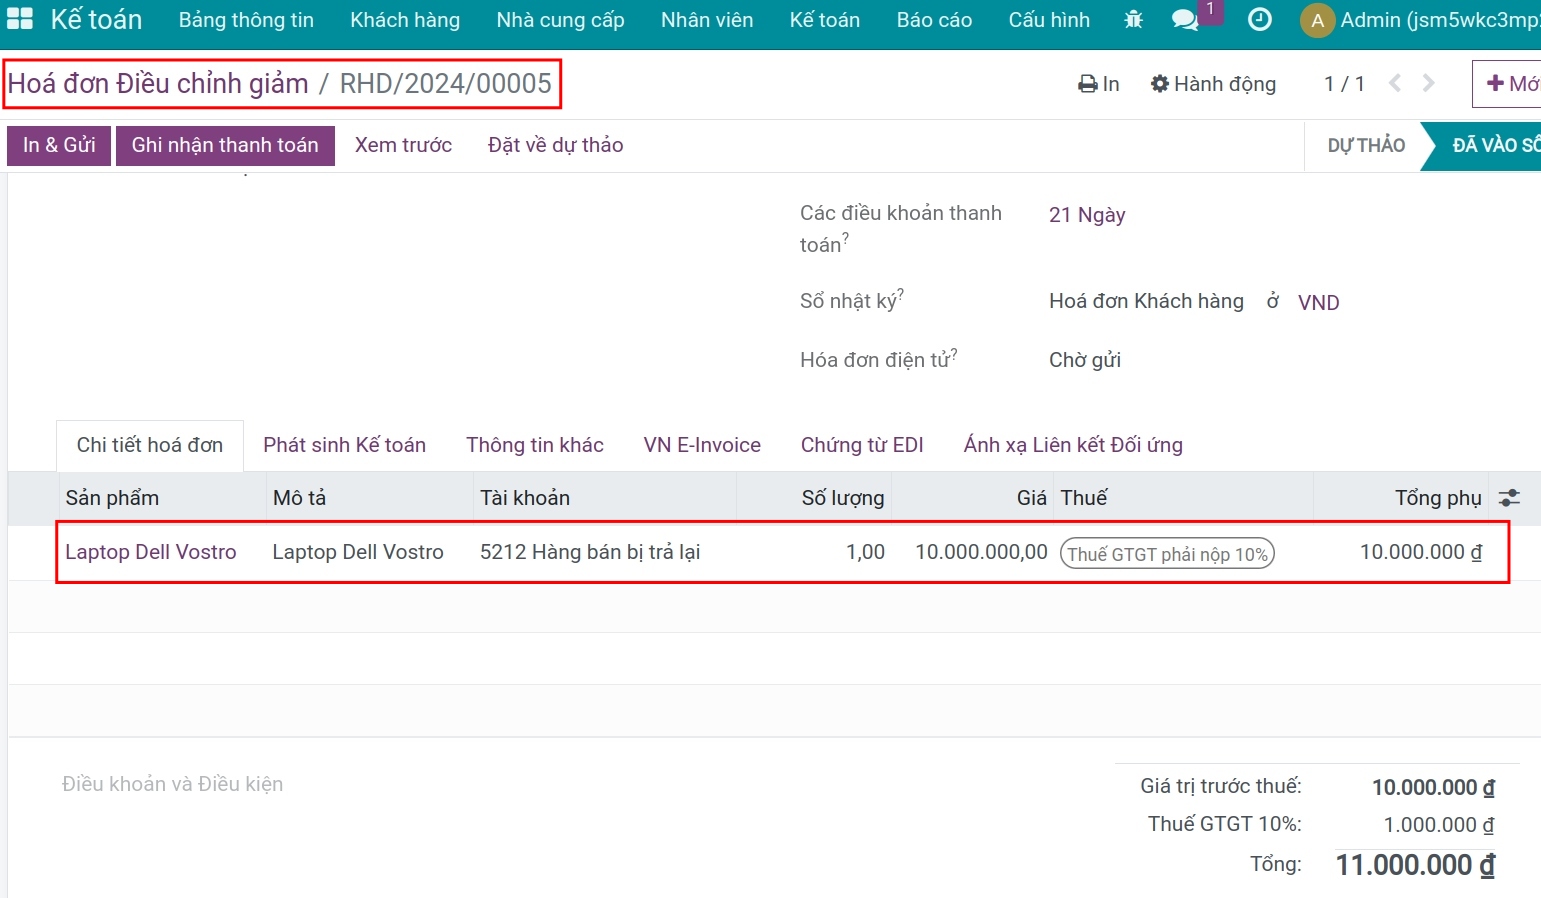
Task: Open the 21 Ngày payment terms link
Action: click(1087, 215)
